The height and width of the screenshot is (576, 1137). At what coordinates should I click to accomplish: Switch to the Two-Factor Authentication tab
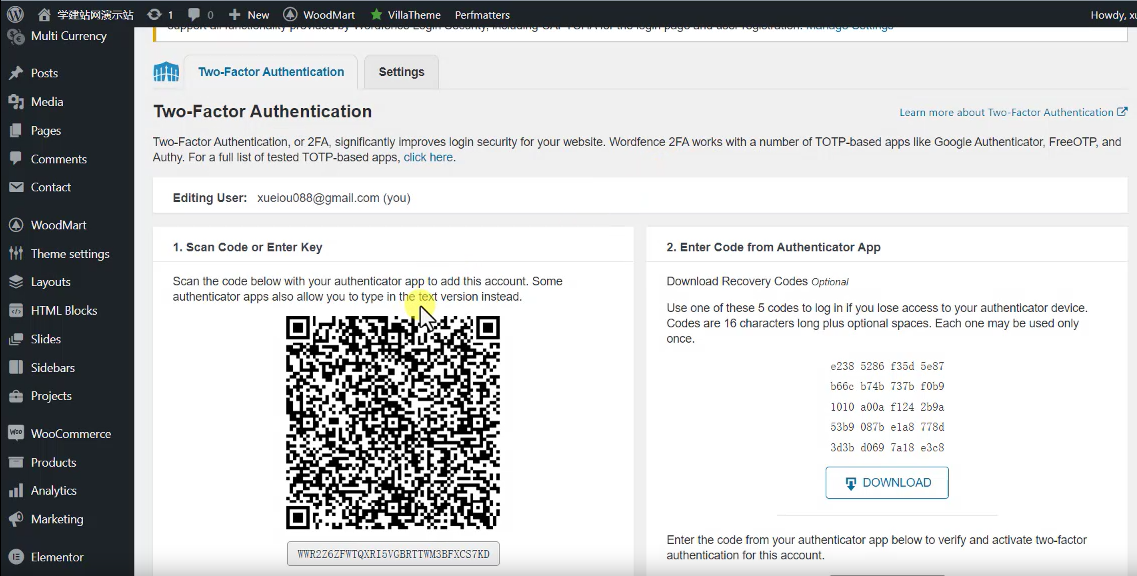270,72
